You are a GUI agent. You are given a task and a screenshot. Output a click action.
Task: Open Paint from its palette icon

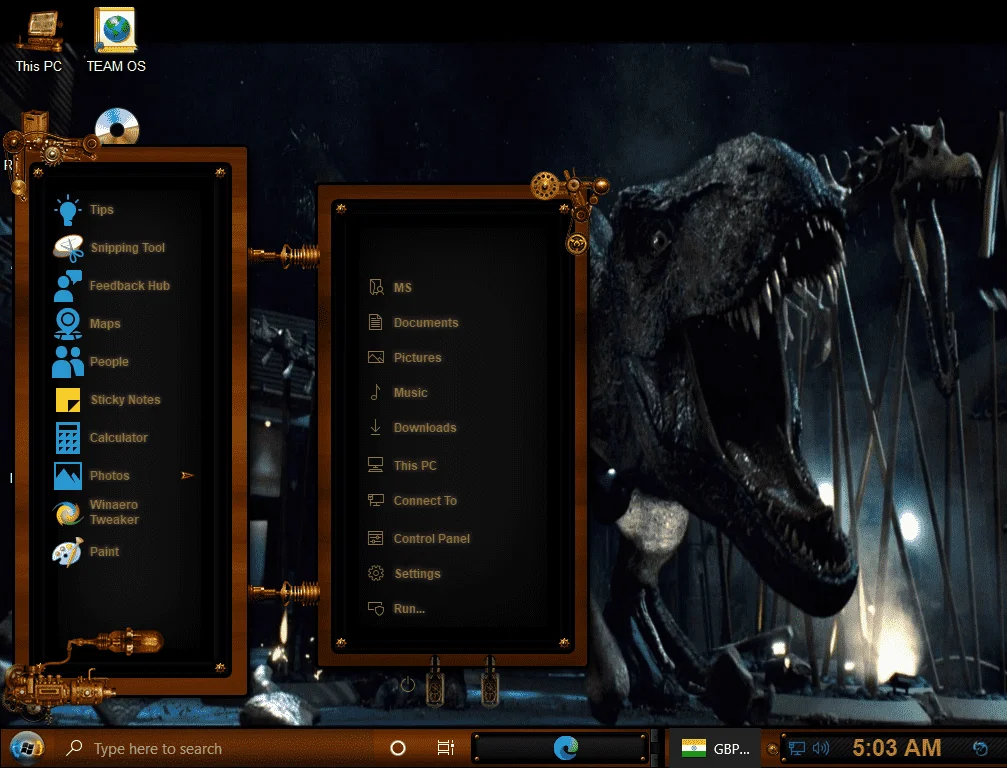coord(67,552)
